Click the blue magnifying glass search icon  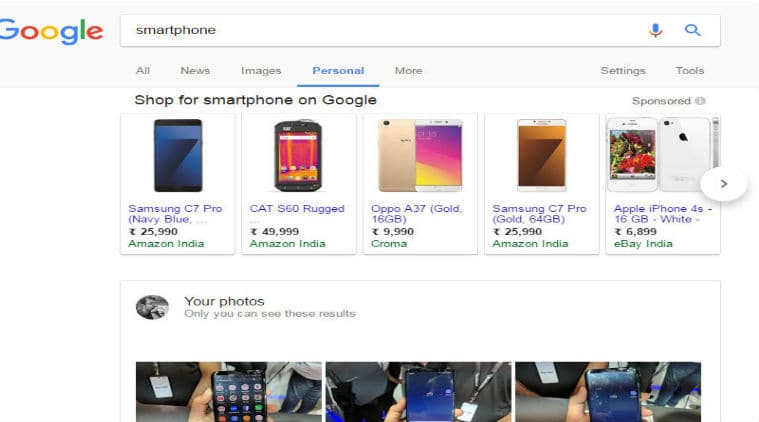tap(693, 30)
